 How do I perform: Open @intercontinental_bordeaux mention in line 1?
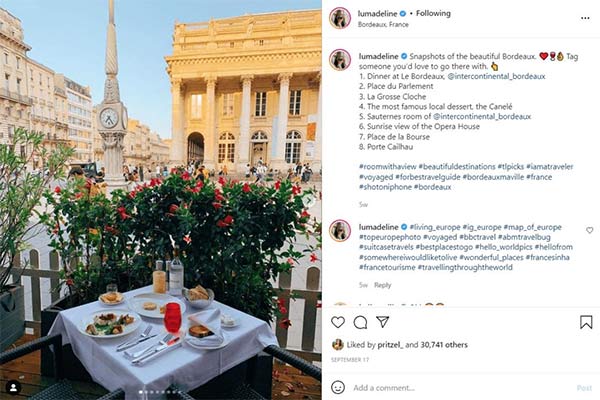click(x=496, y=76)
